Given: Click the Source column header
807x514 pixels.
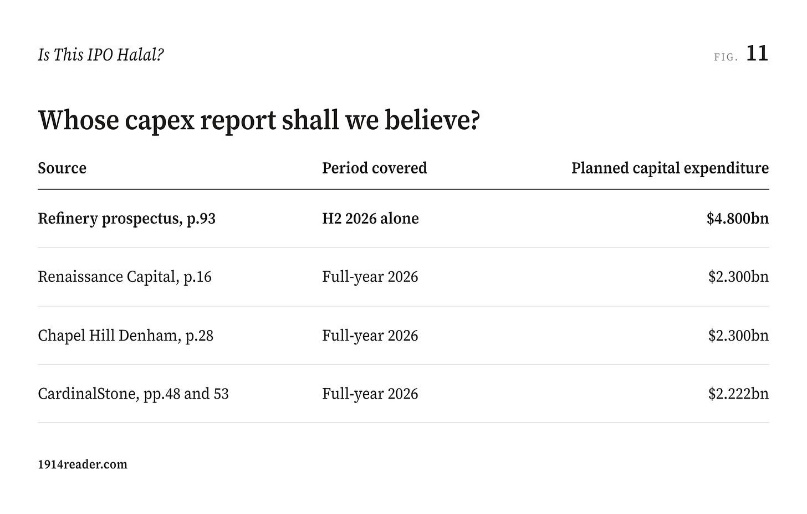Looking at the screenshot, I should coord(62,168).
